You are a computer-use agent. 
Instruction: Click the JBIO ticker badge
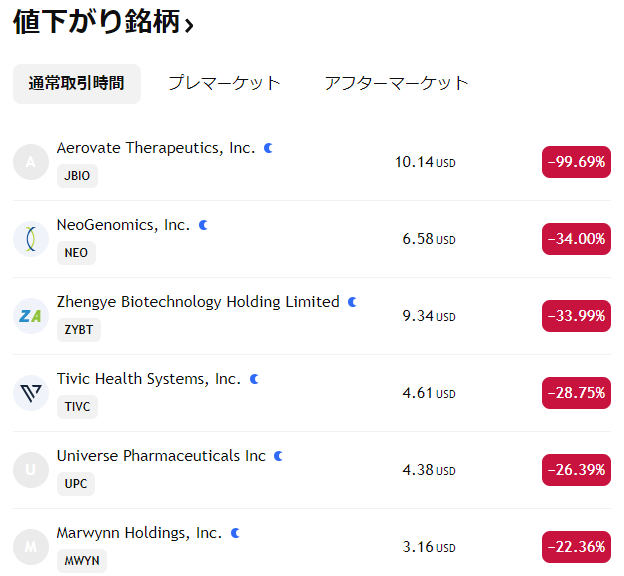pos(77,176)
